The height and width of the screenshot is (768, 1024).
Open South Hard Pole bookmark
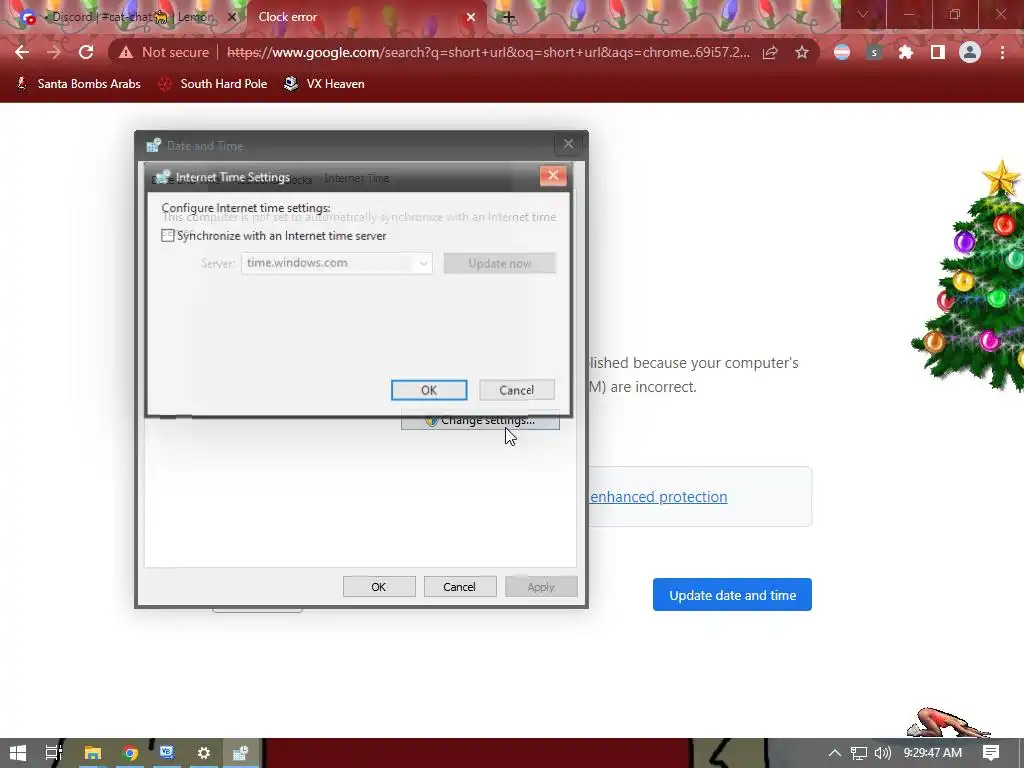point(213,84)
